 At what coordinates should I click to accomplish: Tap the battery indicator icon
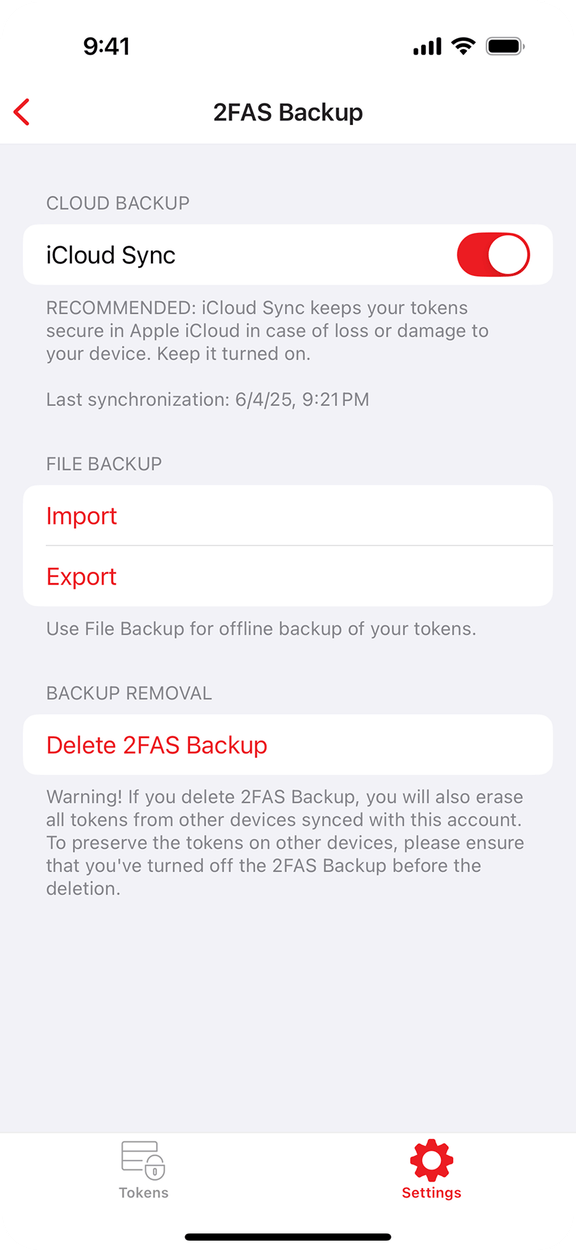pyautogui.click(x=502, y=45)
